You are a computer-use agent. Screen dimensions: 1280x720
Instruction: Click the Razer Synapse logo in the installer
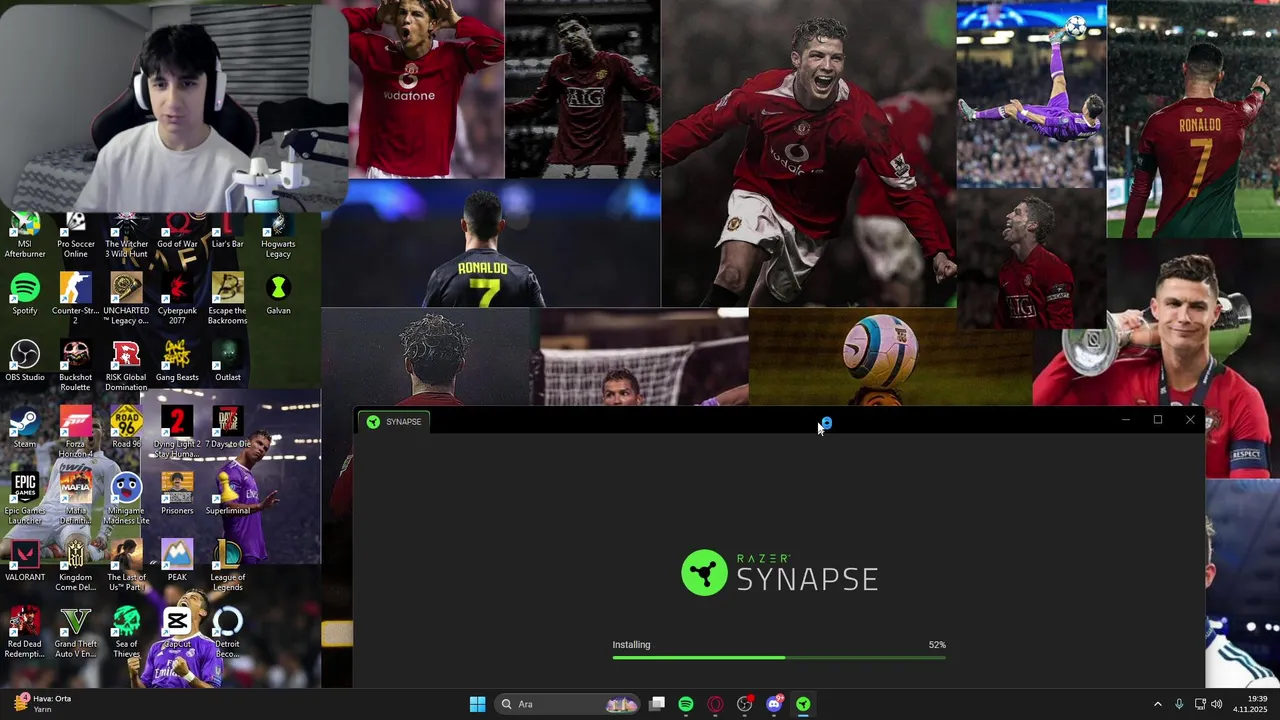pos(780,573)
